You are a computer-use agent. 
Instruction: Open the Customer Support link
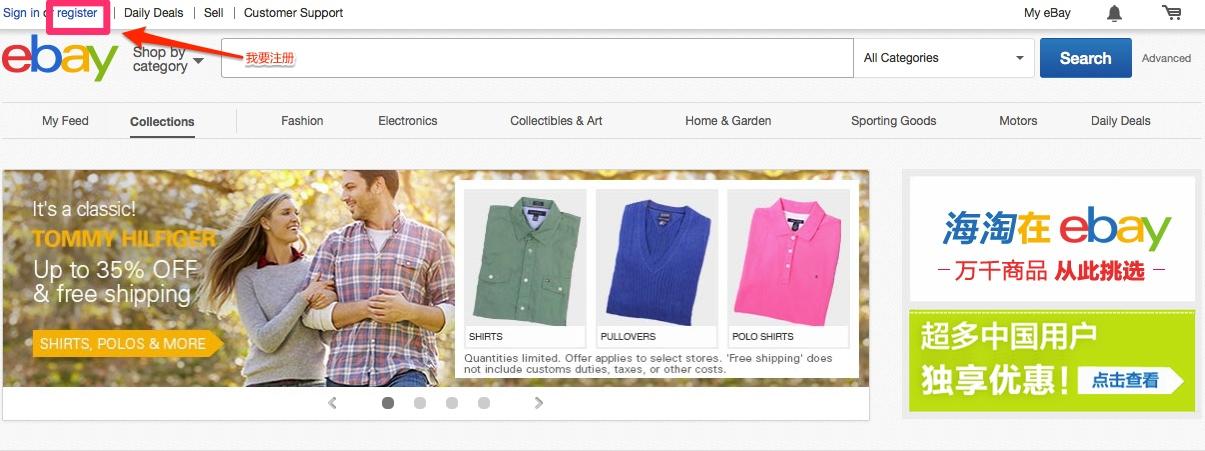pos(293,13)
